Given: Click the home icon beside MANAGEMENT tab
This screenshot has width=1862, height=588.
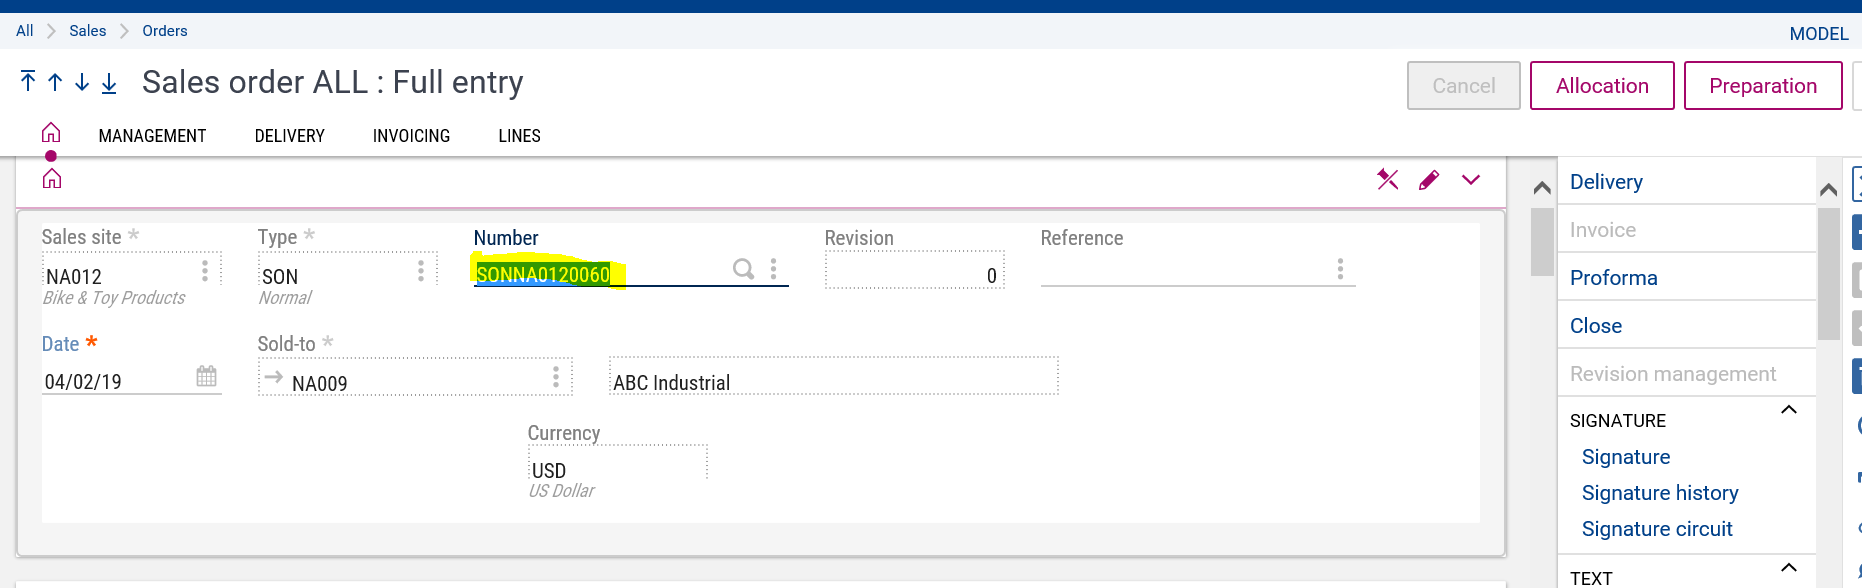Looking at the screenshot, I should tap(51, 133).
